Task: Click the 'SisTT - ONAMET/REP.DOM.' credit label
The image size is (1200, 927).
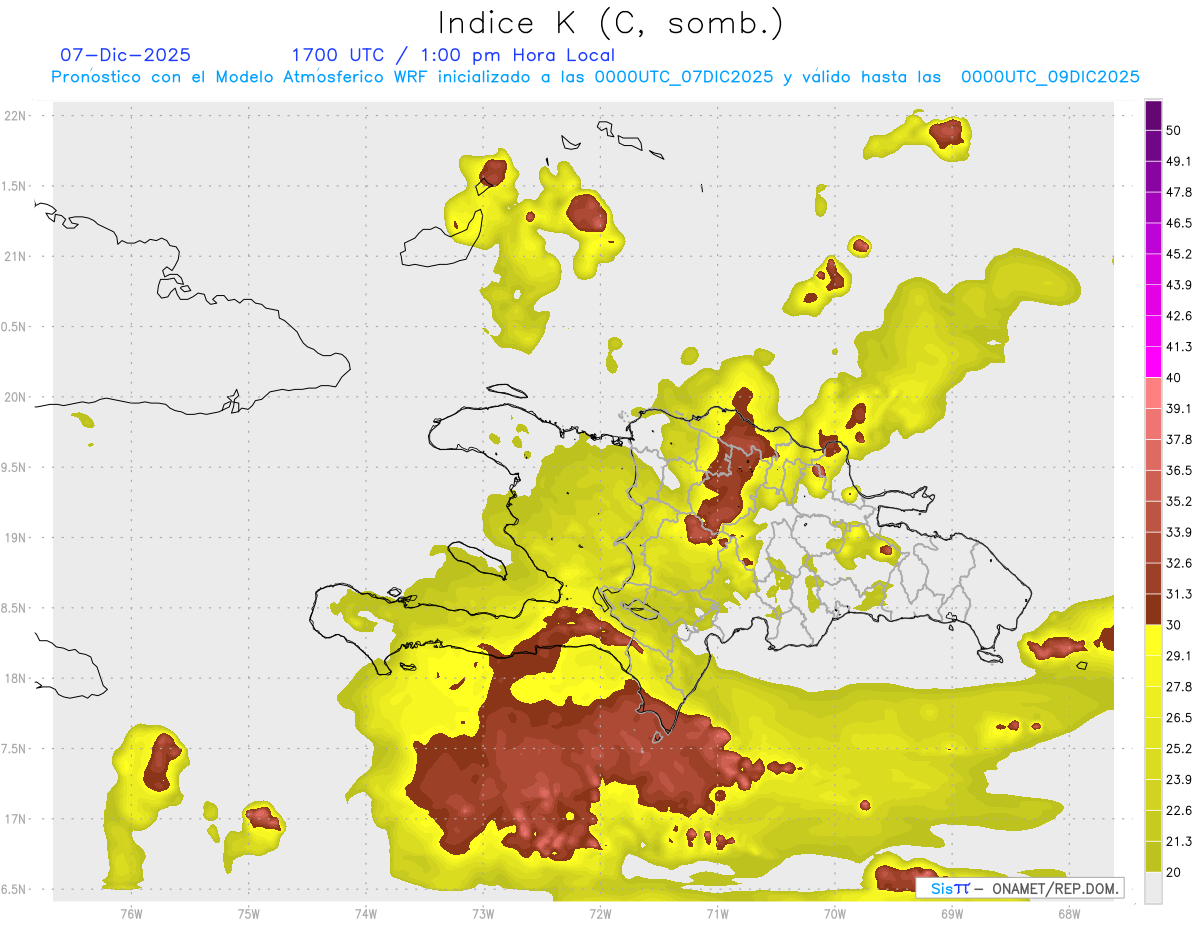Action: (x=1019, y=888)
